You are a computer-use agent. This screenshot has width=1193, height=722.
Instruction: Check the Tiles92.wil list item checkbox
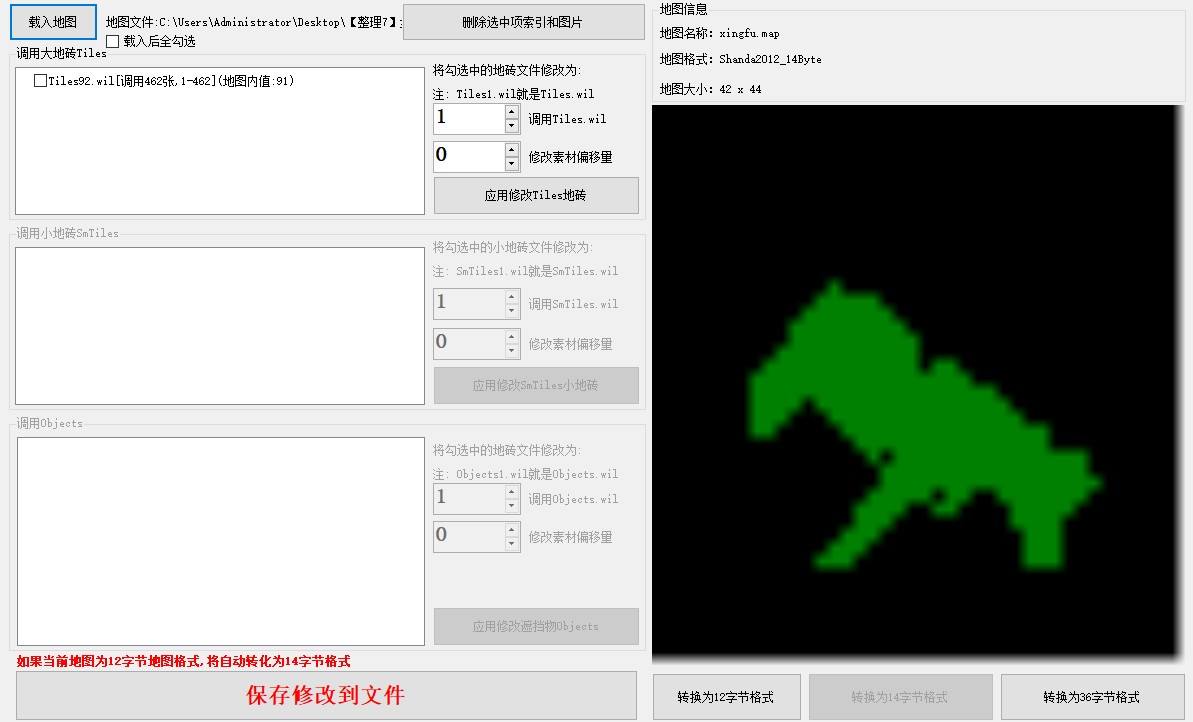(x=40, y=81)
